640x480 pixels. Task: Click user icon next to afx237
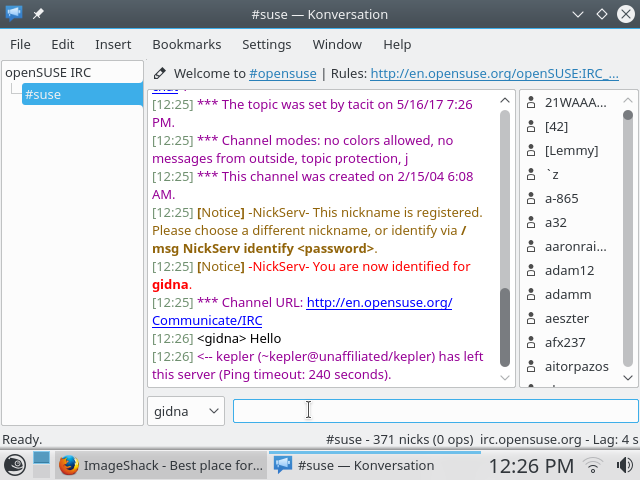pos(531,342)
